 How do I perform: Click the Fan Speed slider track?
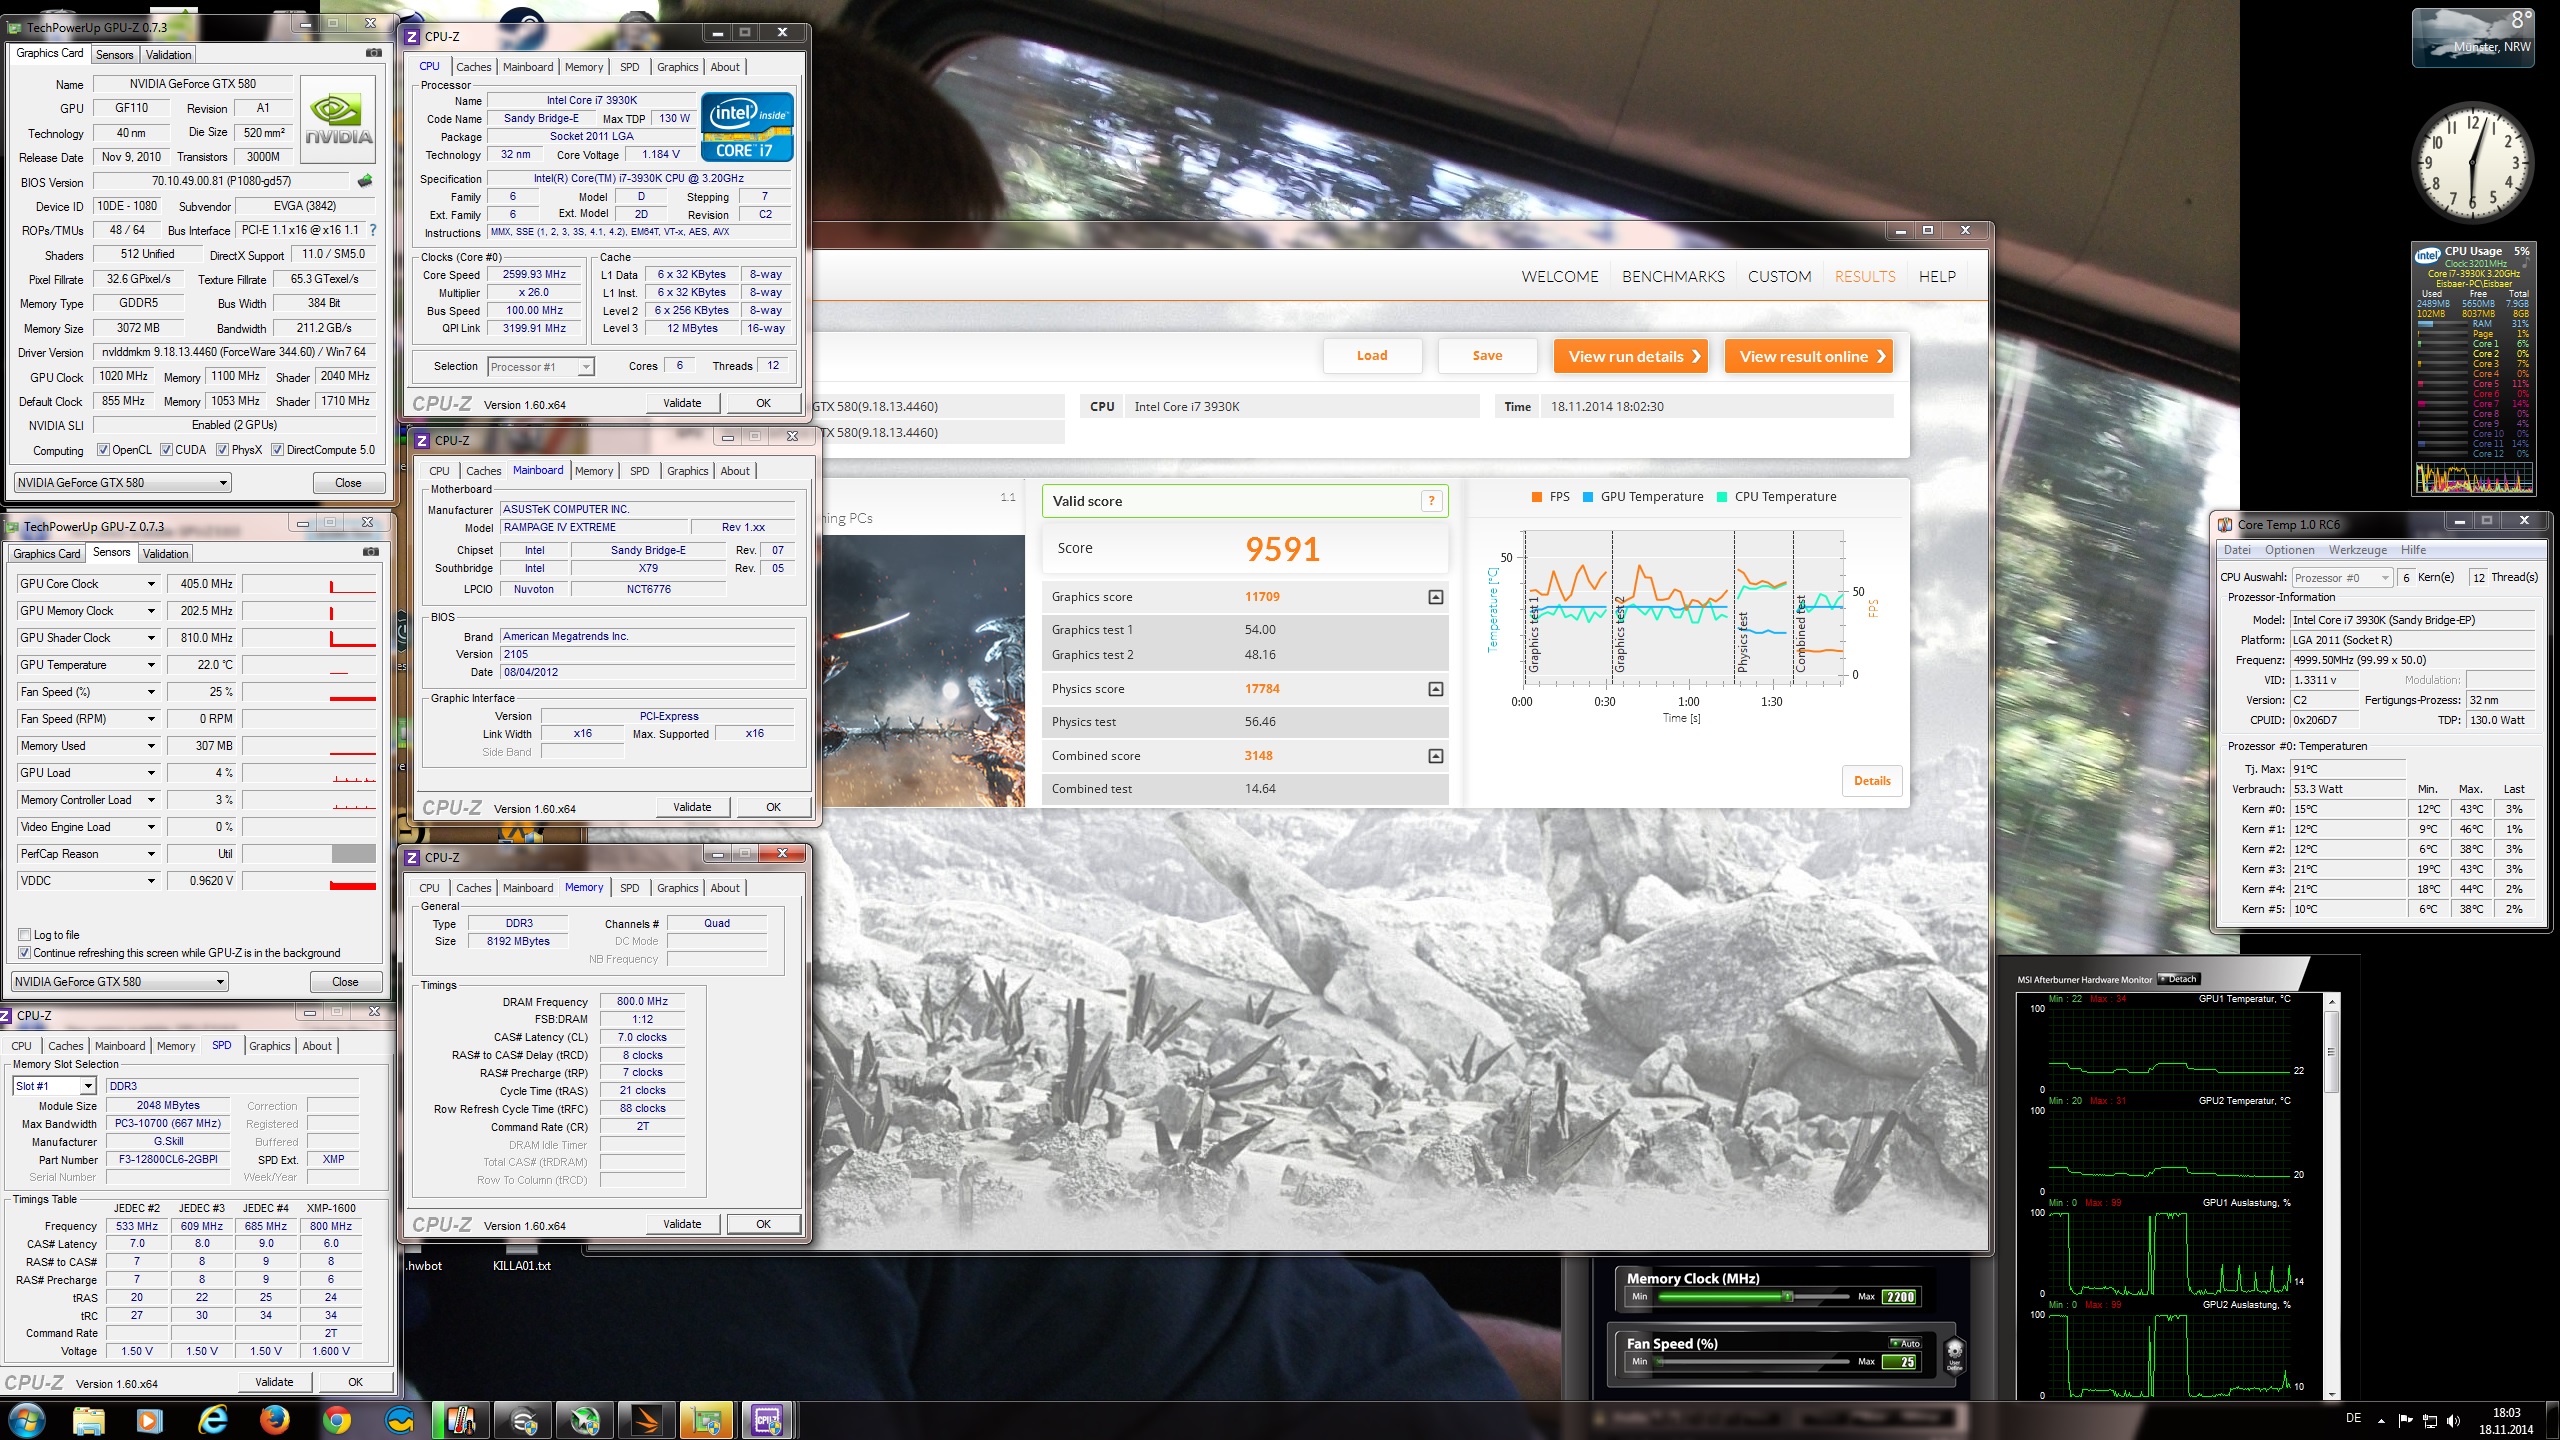[1752, 1361]
